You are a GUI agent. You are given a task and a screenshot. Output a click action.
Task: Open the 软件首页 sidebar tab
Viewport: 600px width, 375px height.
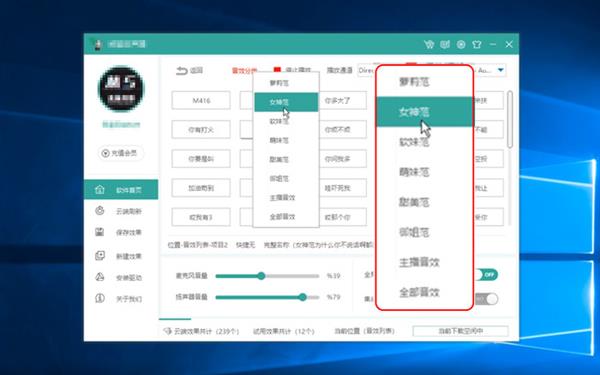(121, 189)
